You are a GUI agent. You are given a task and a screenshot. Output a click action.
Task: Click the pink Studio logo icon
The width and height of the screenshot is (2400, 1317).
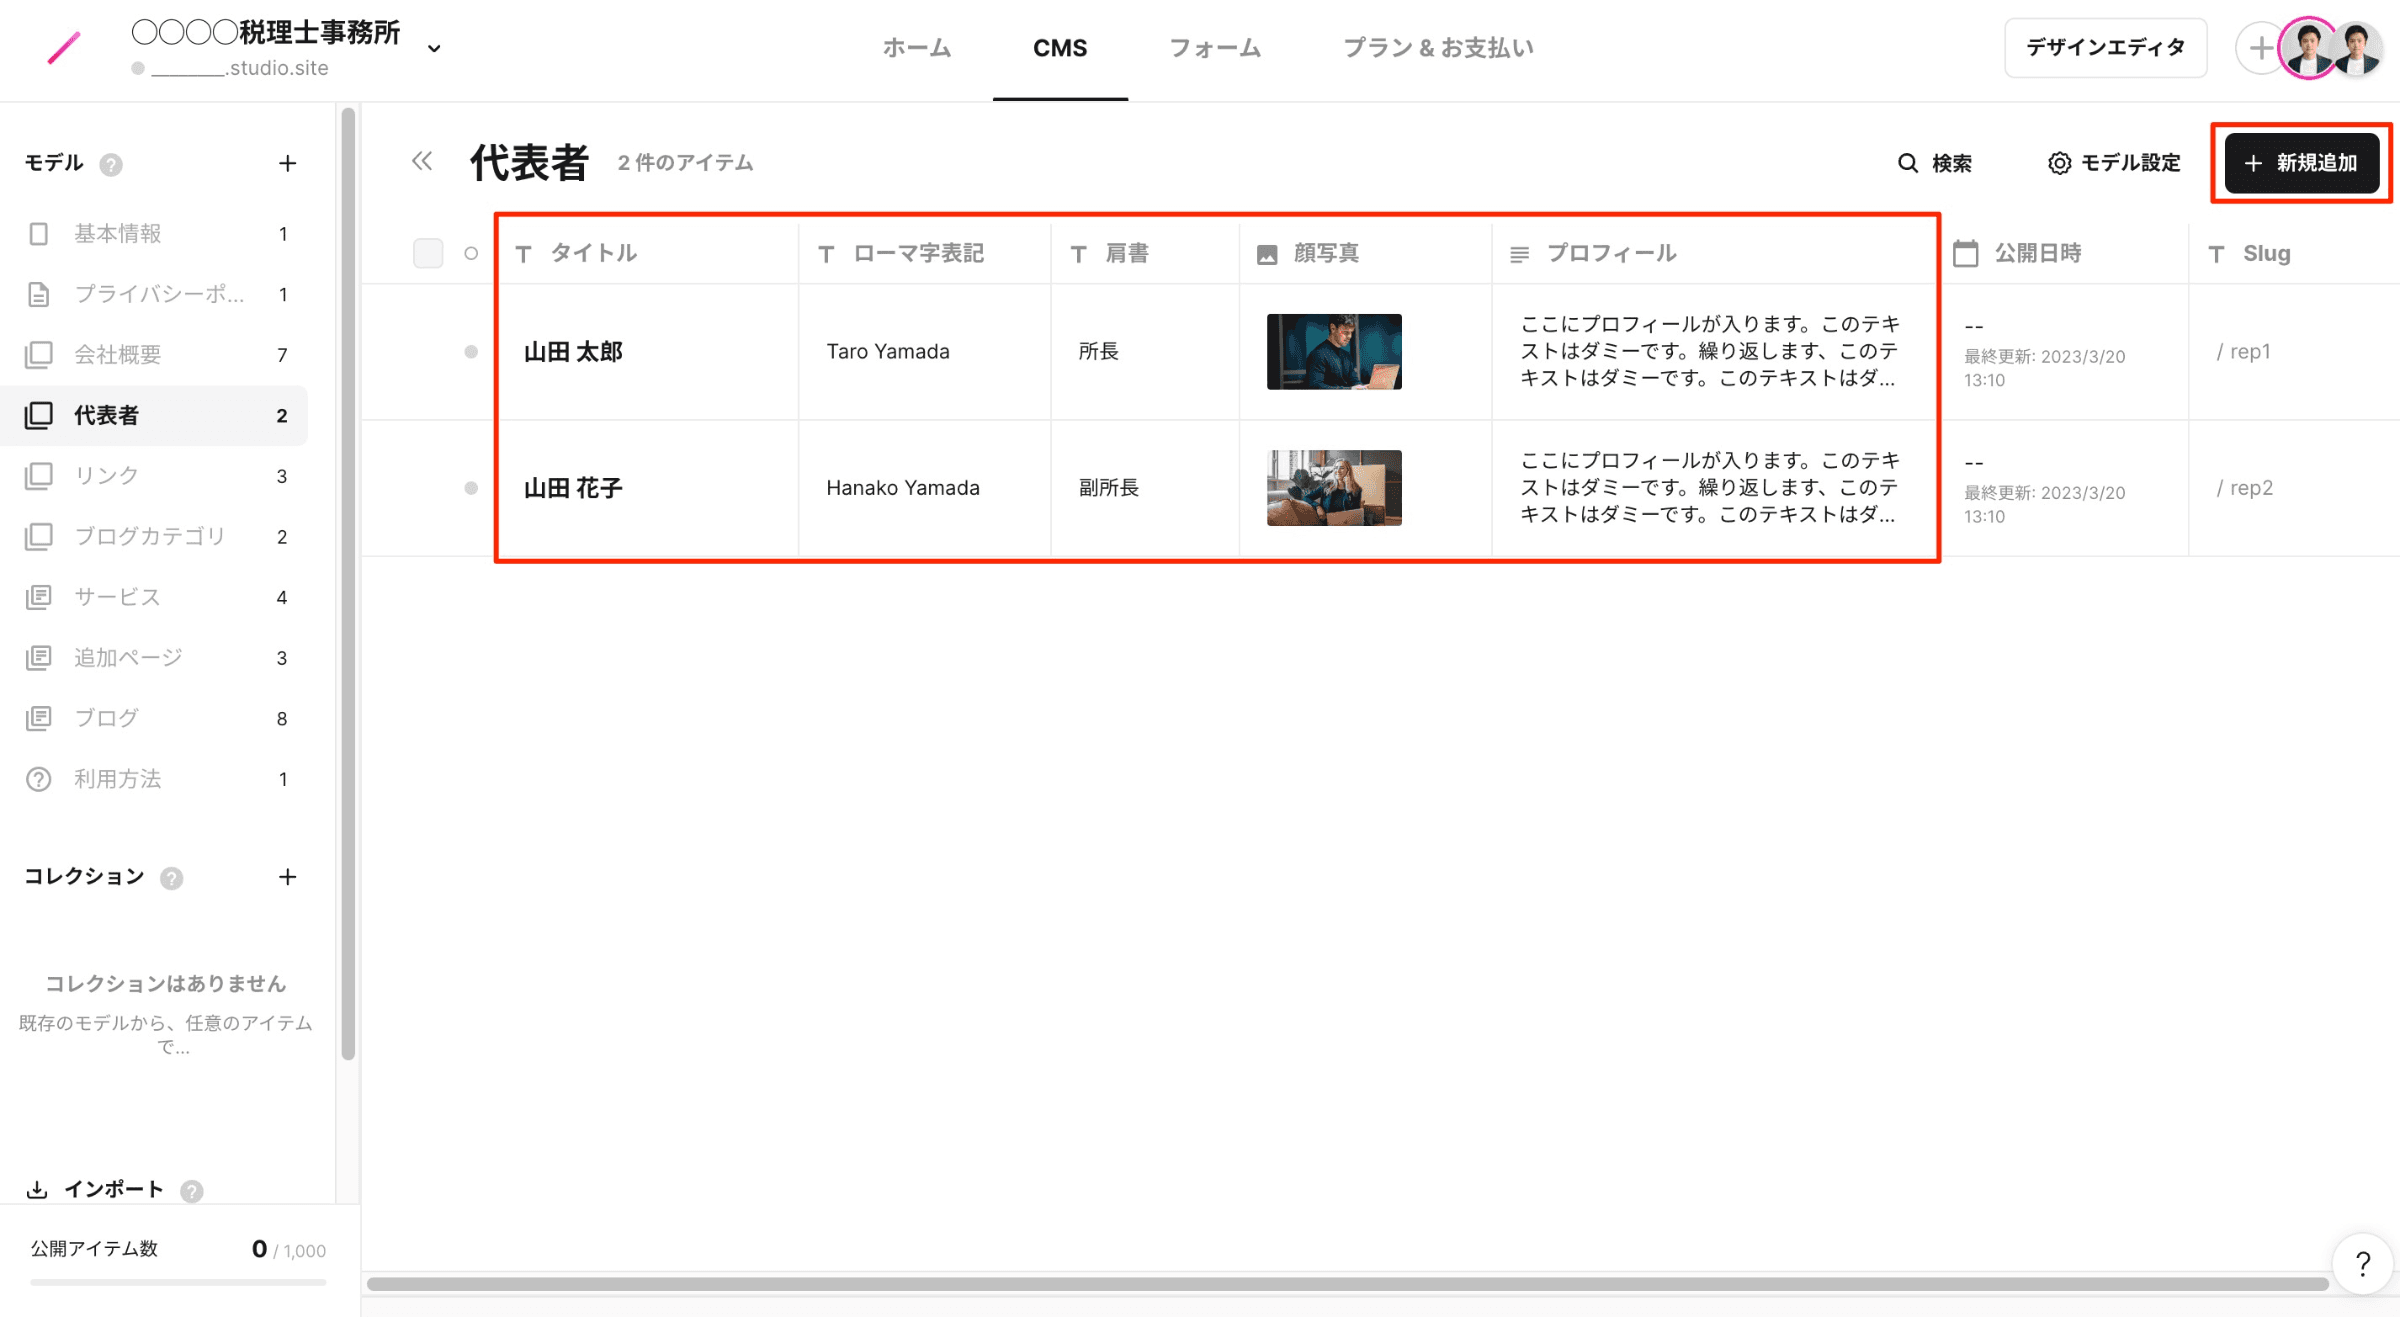pyautogui.click(x=64, y=48)
